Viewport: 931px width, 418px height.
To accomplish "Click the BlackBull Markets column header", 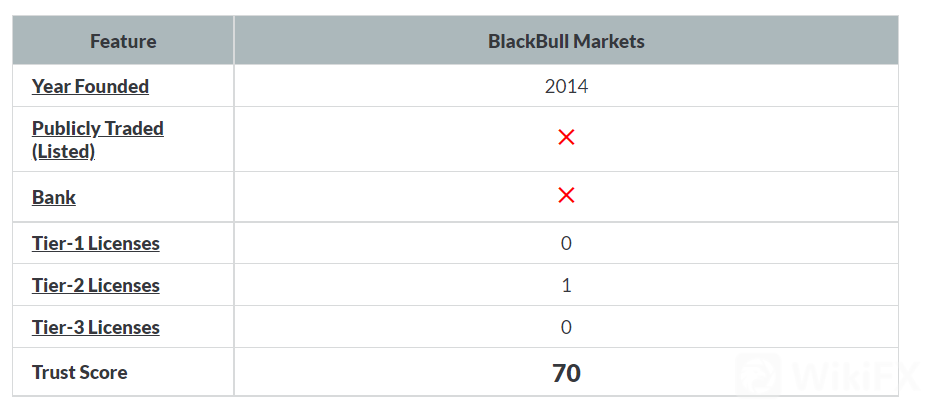I will 566,42.
